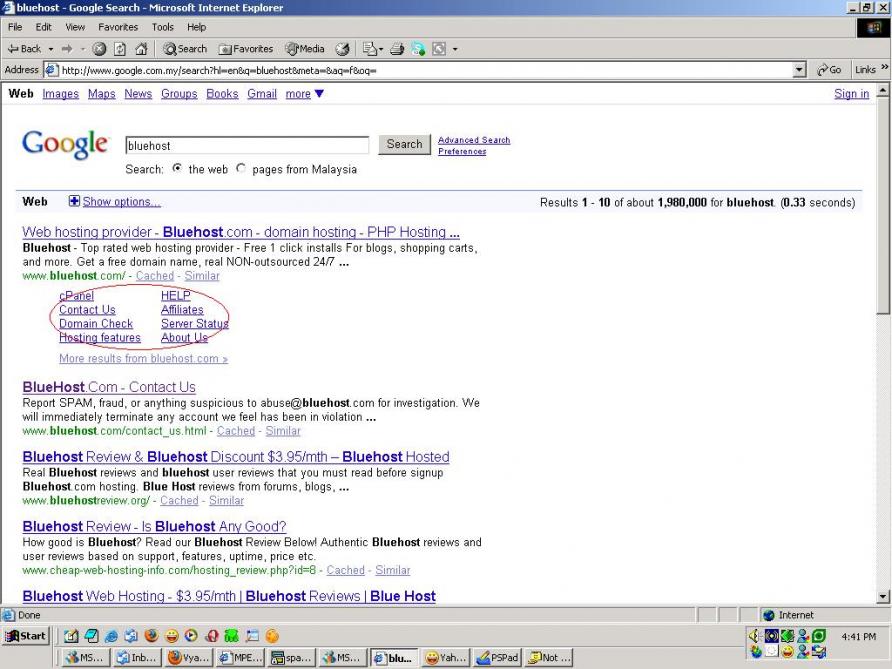This screenshot has width=892, height=669.
Task: Open the Tools menu
Action: point(163,27)
